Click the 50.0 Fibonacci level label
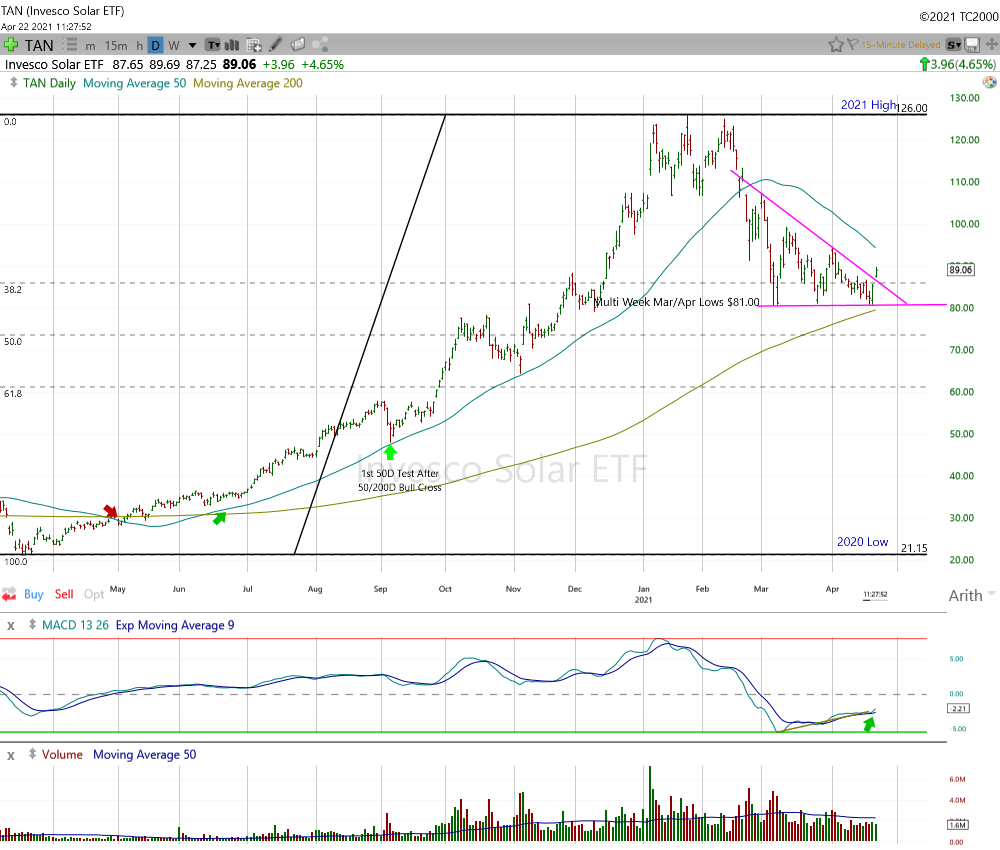 (x=13, y=341)
